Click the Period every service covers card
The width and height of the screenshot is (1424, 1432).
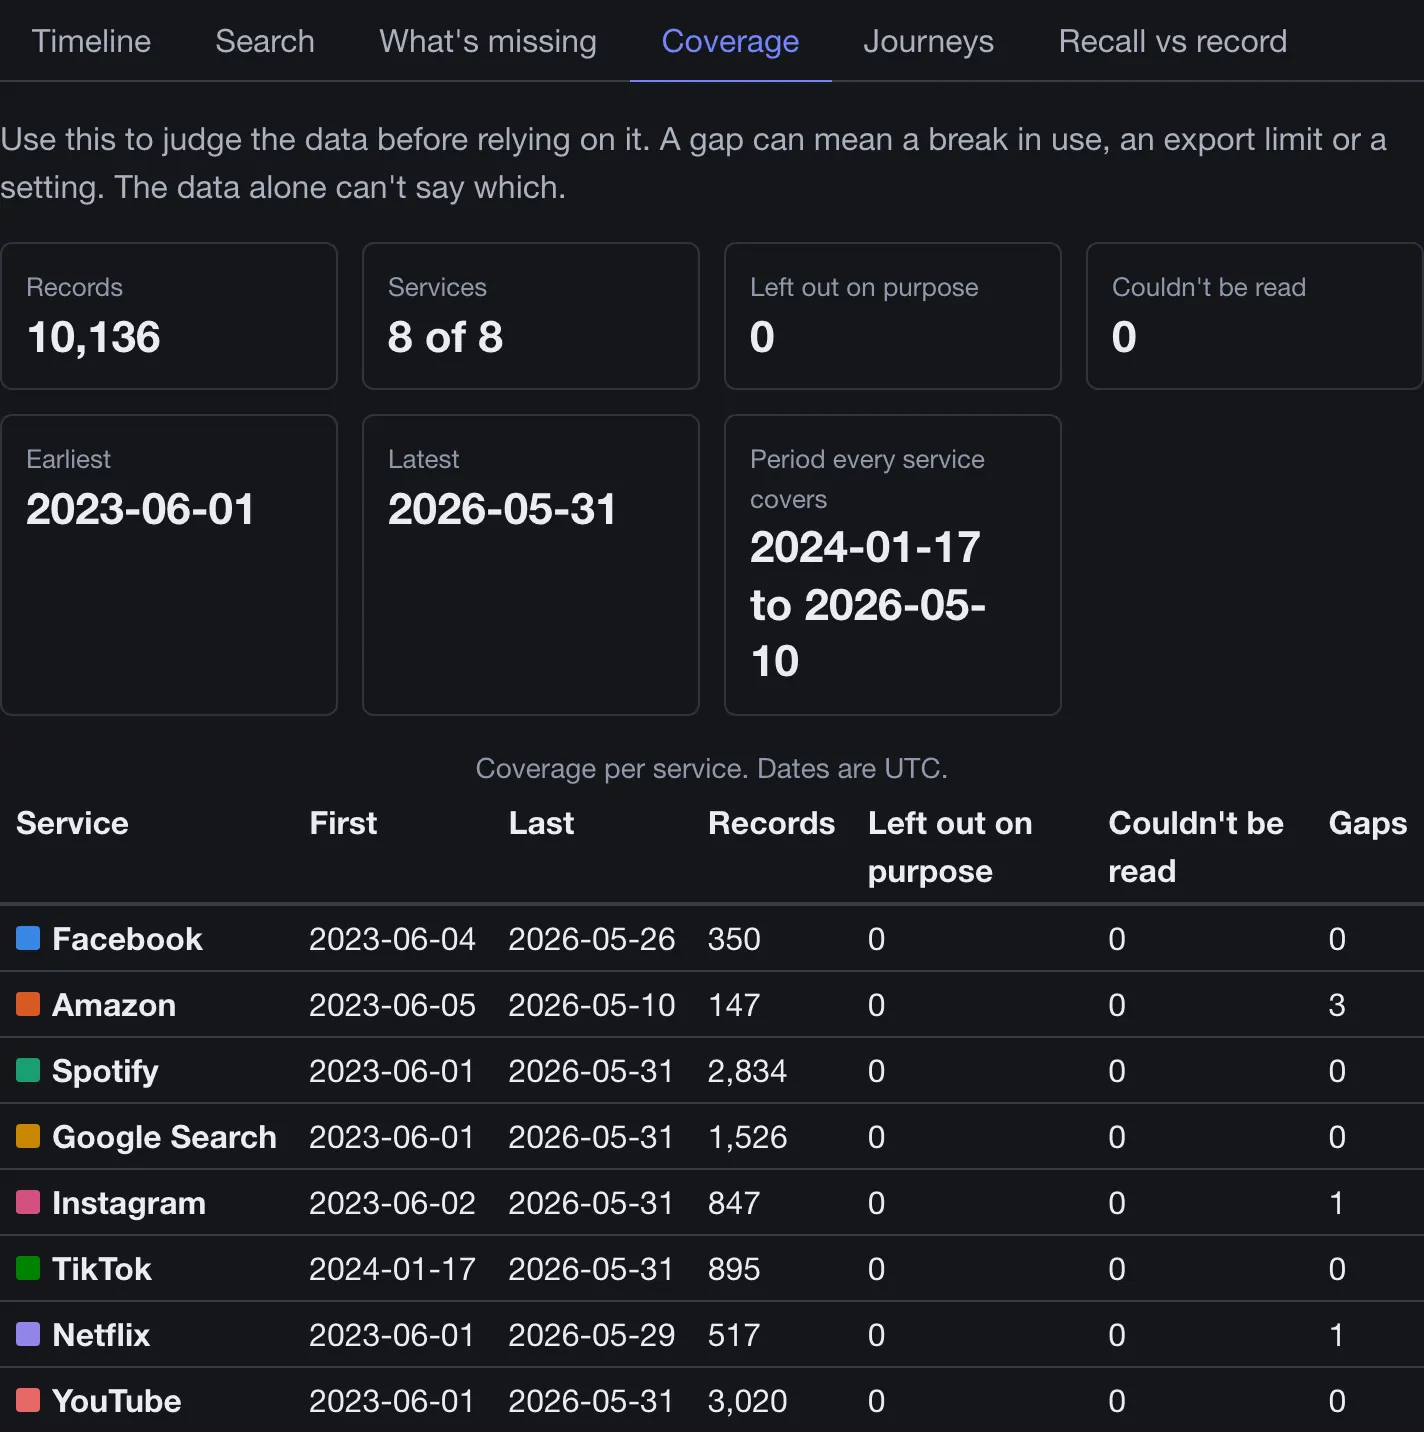pos(893,565)
